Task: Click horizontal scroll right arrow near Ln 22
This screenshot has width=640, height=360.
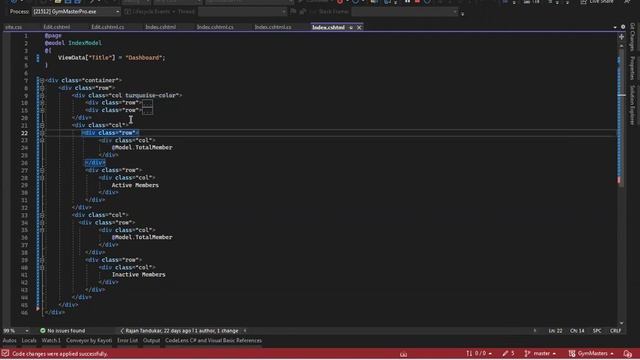Action: pos(535,331)
